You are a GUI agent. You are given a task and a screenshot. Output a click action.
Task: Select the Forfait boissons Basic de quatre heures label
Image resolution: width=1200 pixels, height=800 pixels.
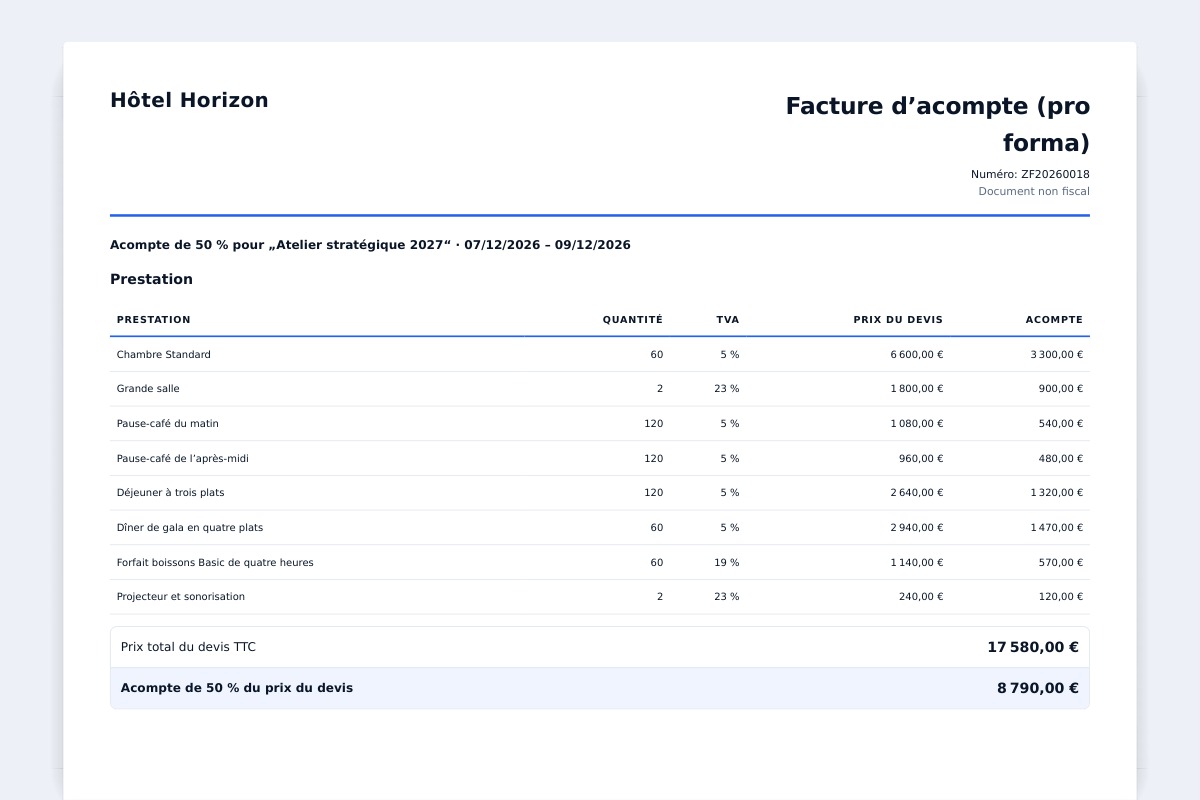click(x=215, y=562)
